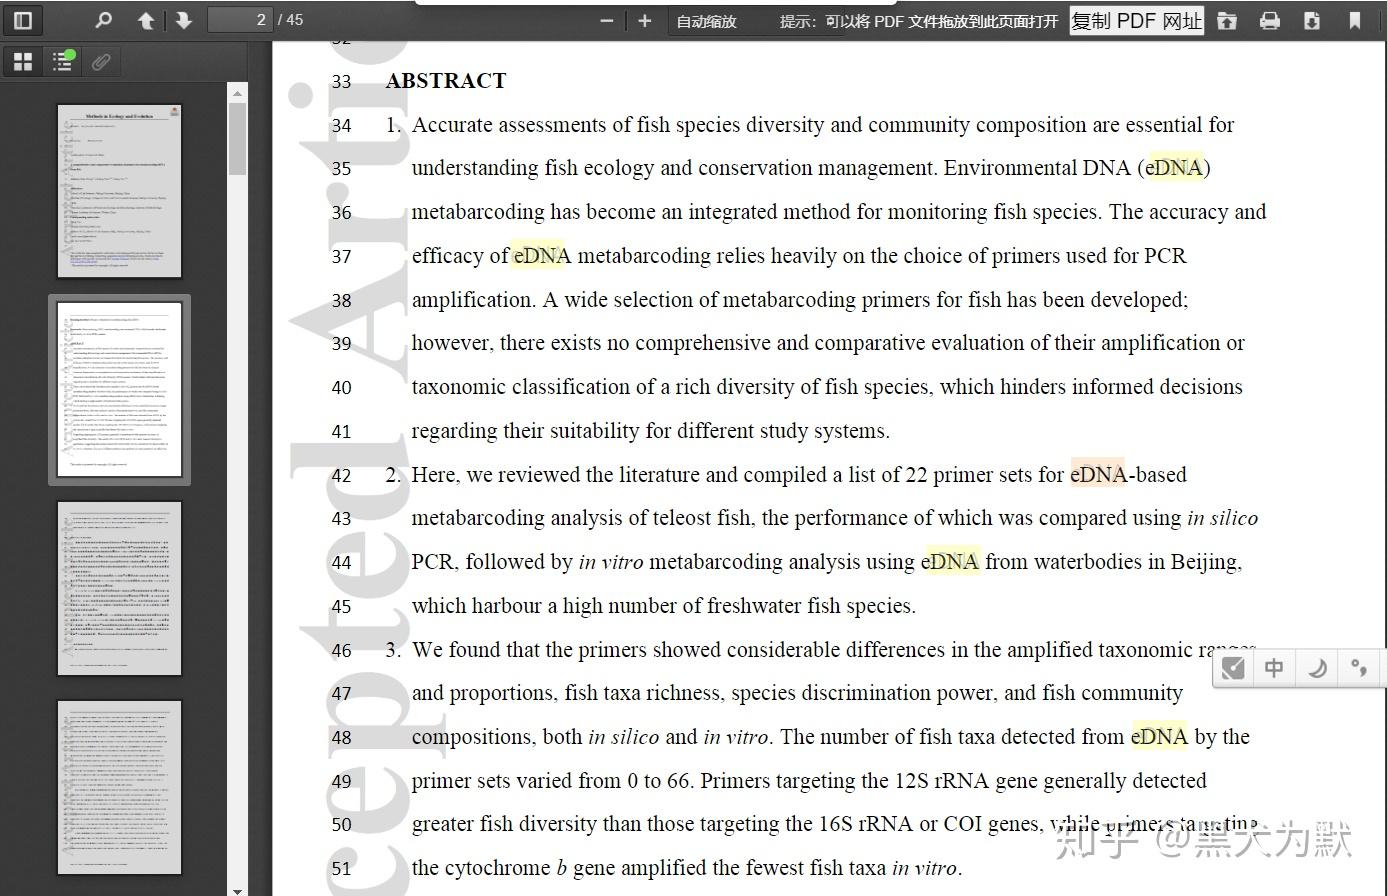Click the hint text about dragging PDF files
The height and width of the screenshot is (896, 1387).
(919, 21)
